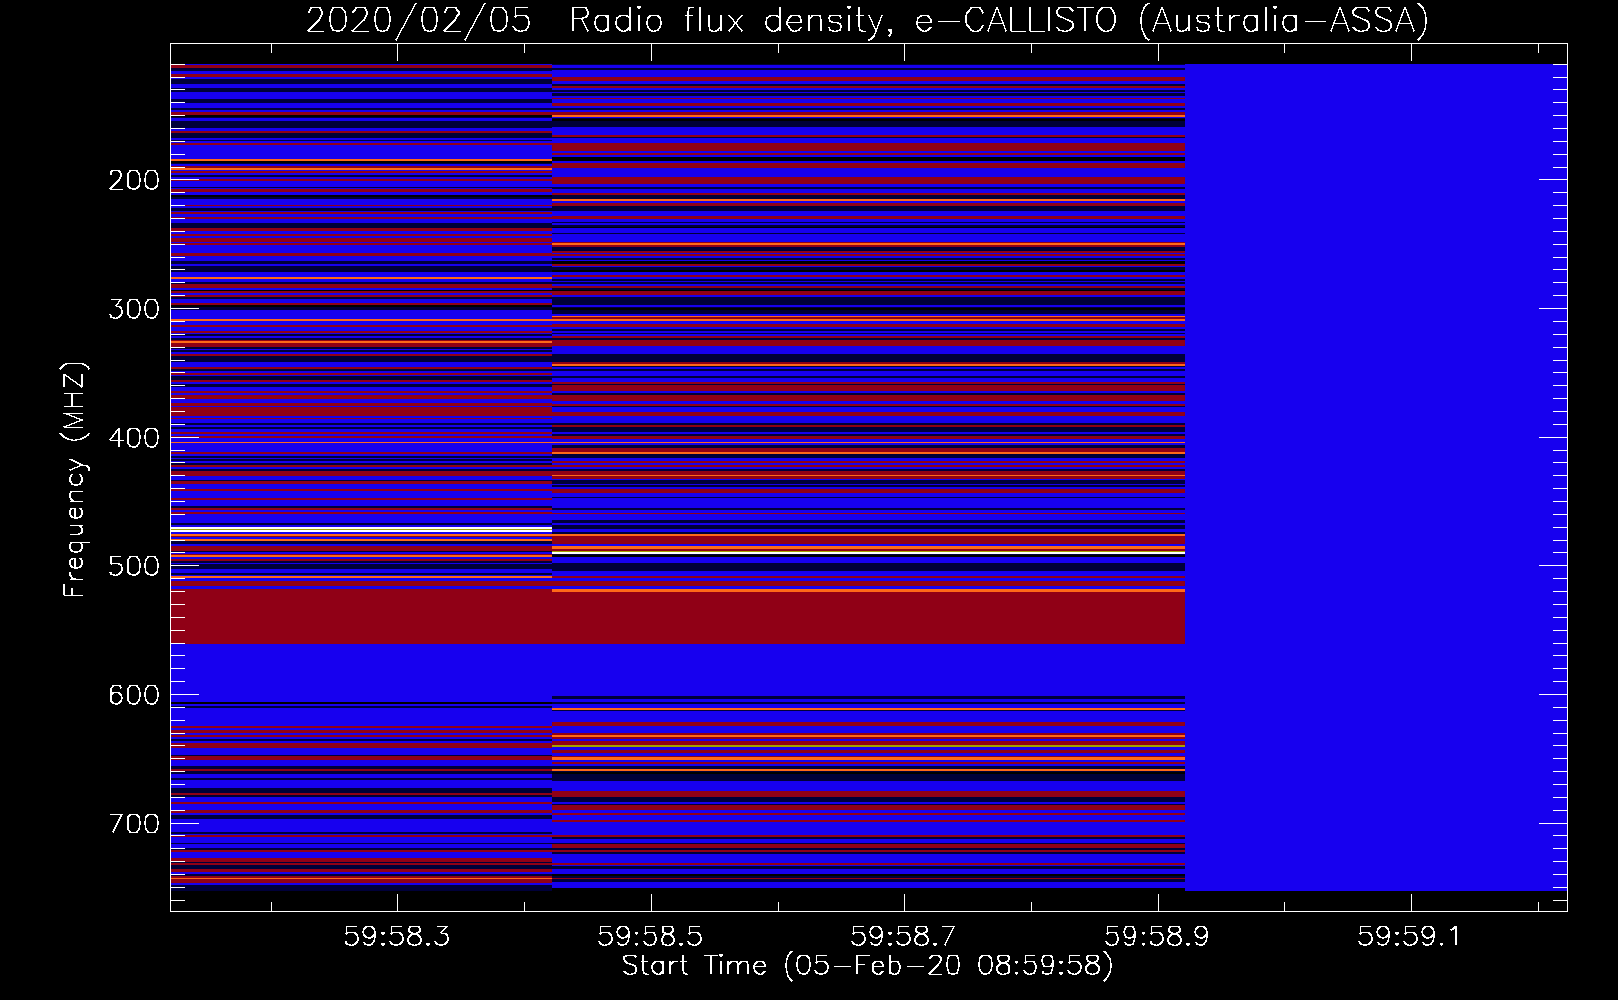Click the time tick label '59:58.9'
This screenshot has width=1618, height=1000.
[1157, 937]
